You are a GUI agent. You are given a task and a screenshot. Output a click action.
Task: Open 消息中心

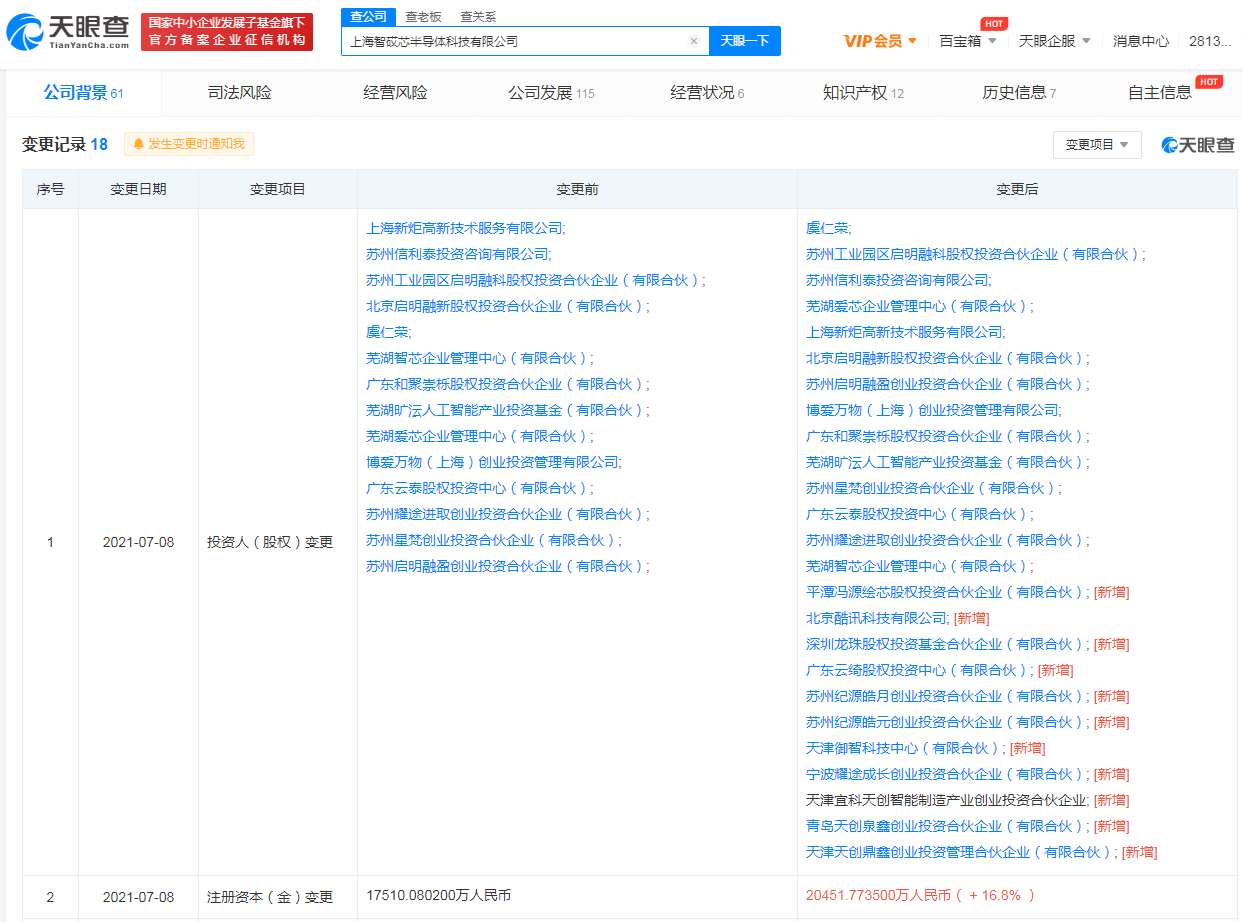[1141, 41]
